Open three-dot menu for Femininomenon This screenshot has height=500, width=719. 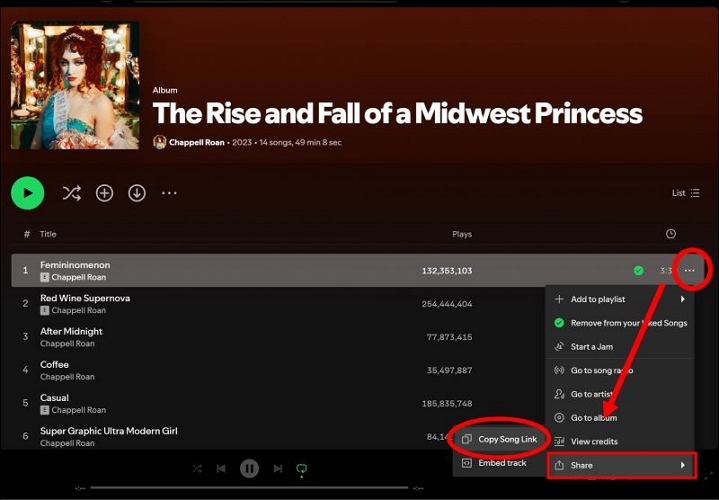click(690, 271)
